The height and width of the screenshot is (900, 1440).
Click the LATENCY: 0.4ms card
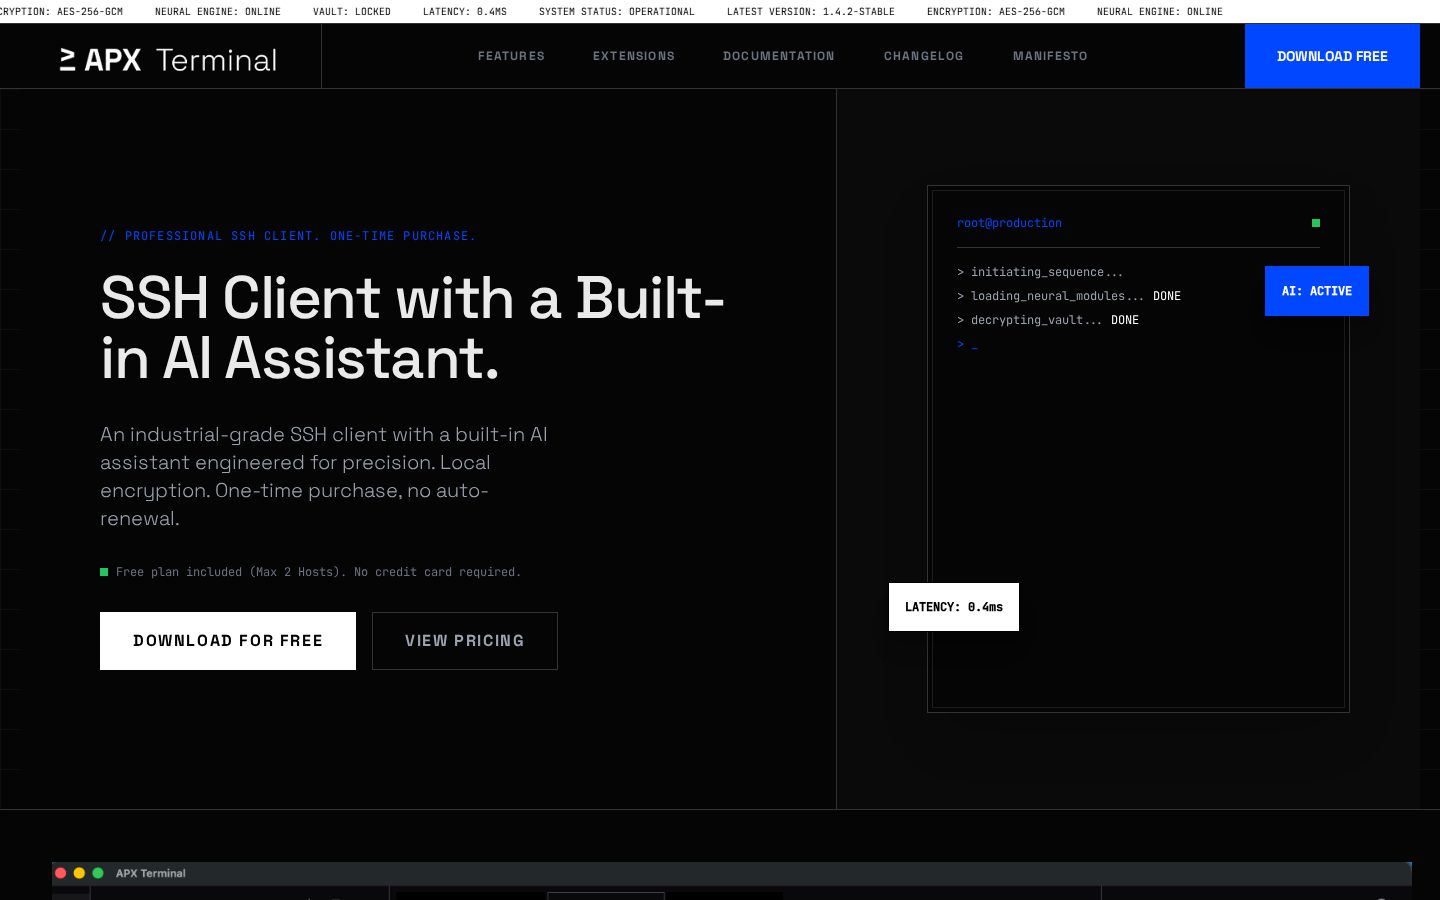[x=954, y=607]
